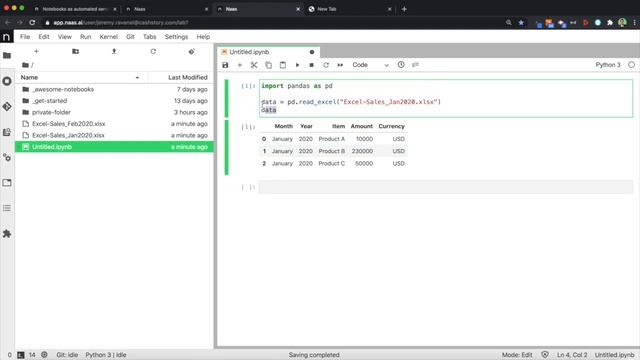Run the selected cell
This screenshot has width=640, height=360.
point(298,65)
